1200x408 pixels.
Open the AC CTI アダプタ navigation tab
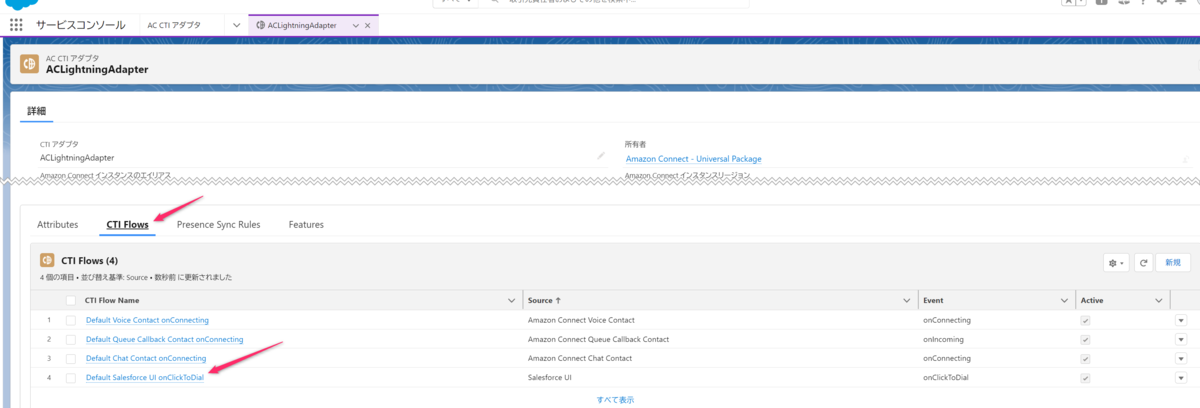(x=174, y=24)
